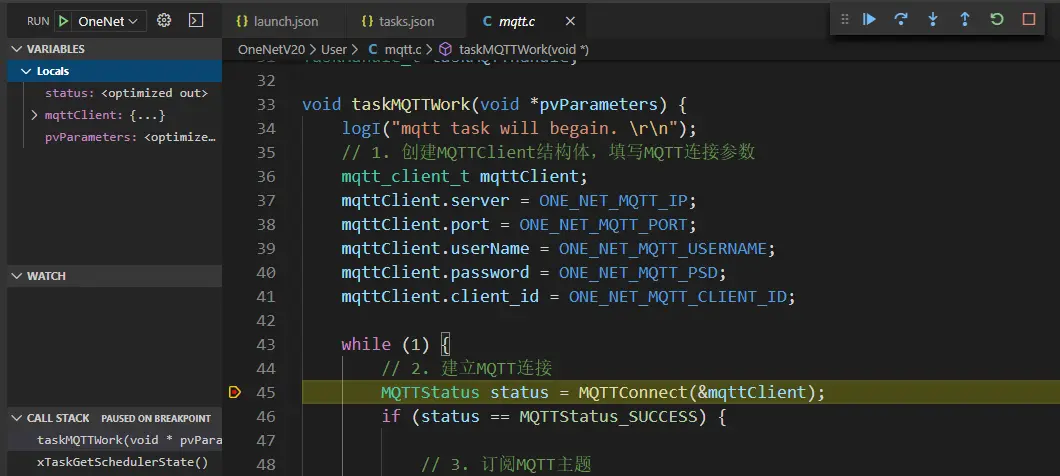This screenshot has width=1060, height=476.
Task: Collapse the VARIABLES section
Action: click(16, 49)
